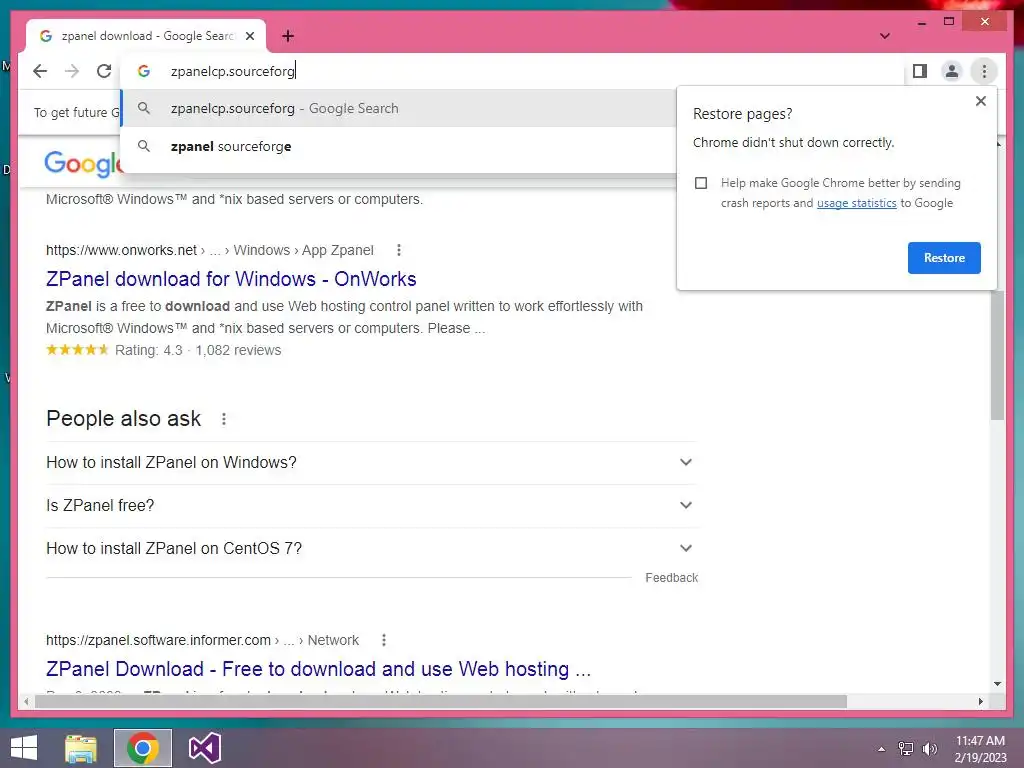Click the Rating: 4.3 review text
Image resolution: width=1024 pixels, height=768 pixels.
point(198,351)
